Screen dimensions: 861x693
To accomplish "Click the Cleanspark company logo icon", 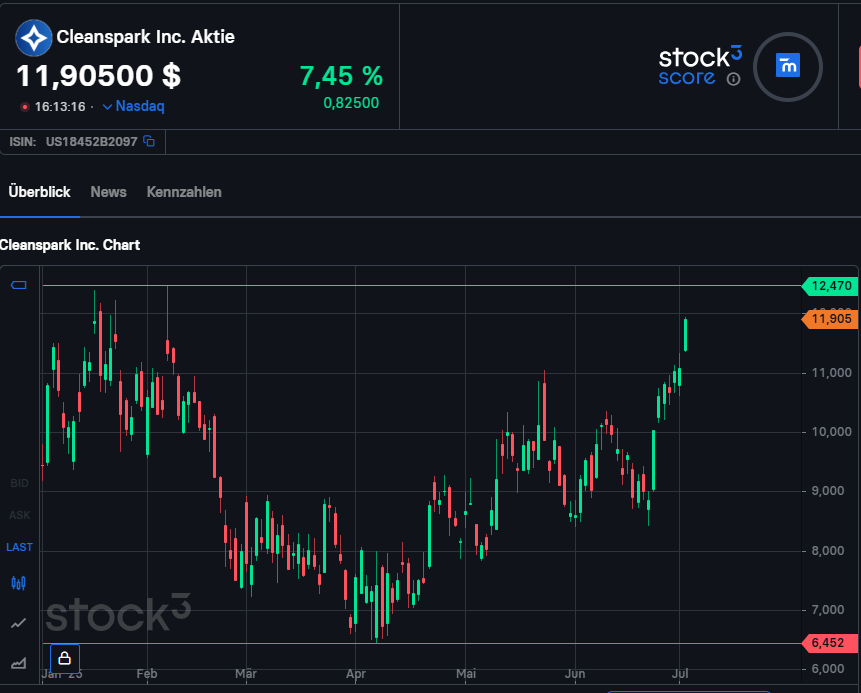I will 34,38.
